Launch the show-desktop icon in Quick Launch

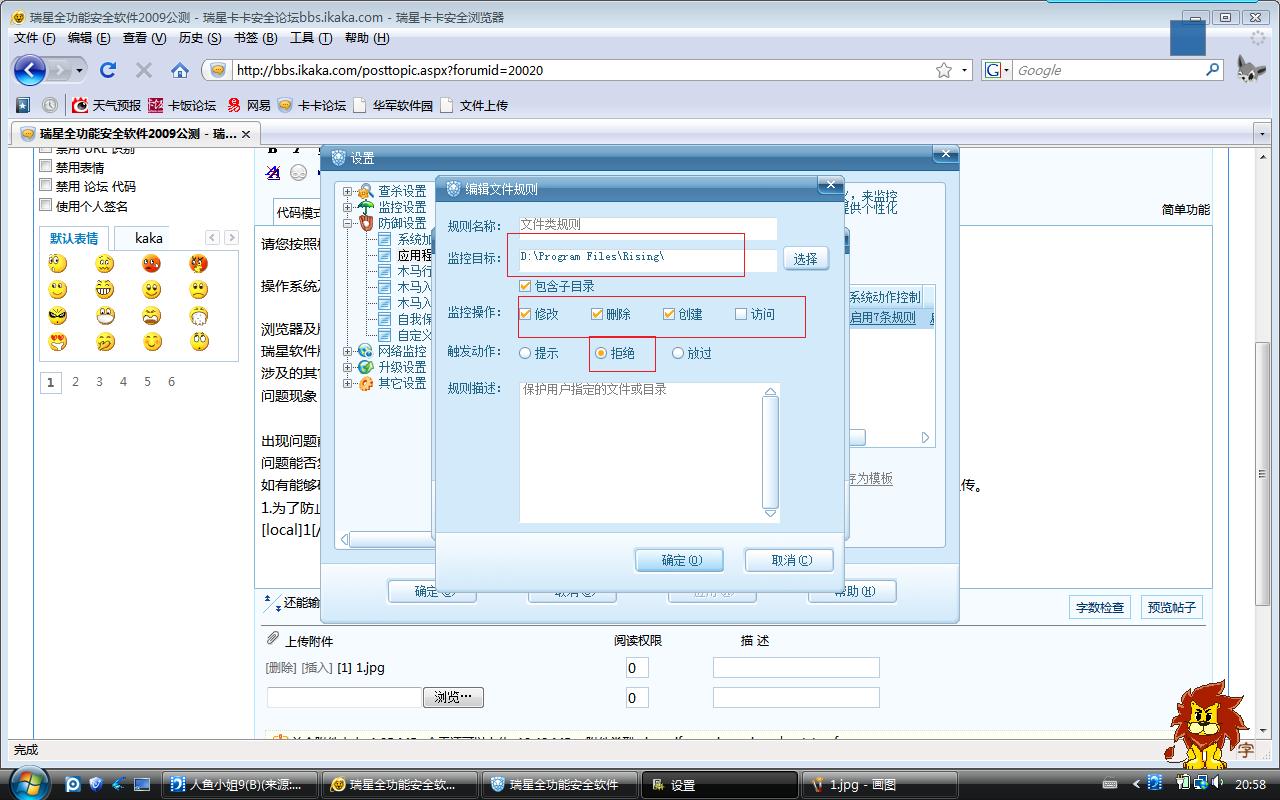point(142,785)
